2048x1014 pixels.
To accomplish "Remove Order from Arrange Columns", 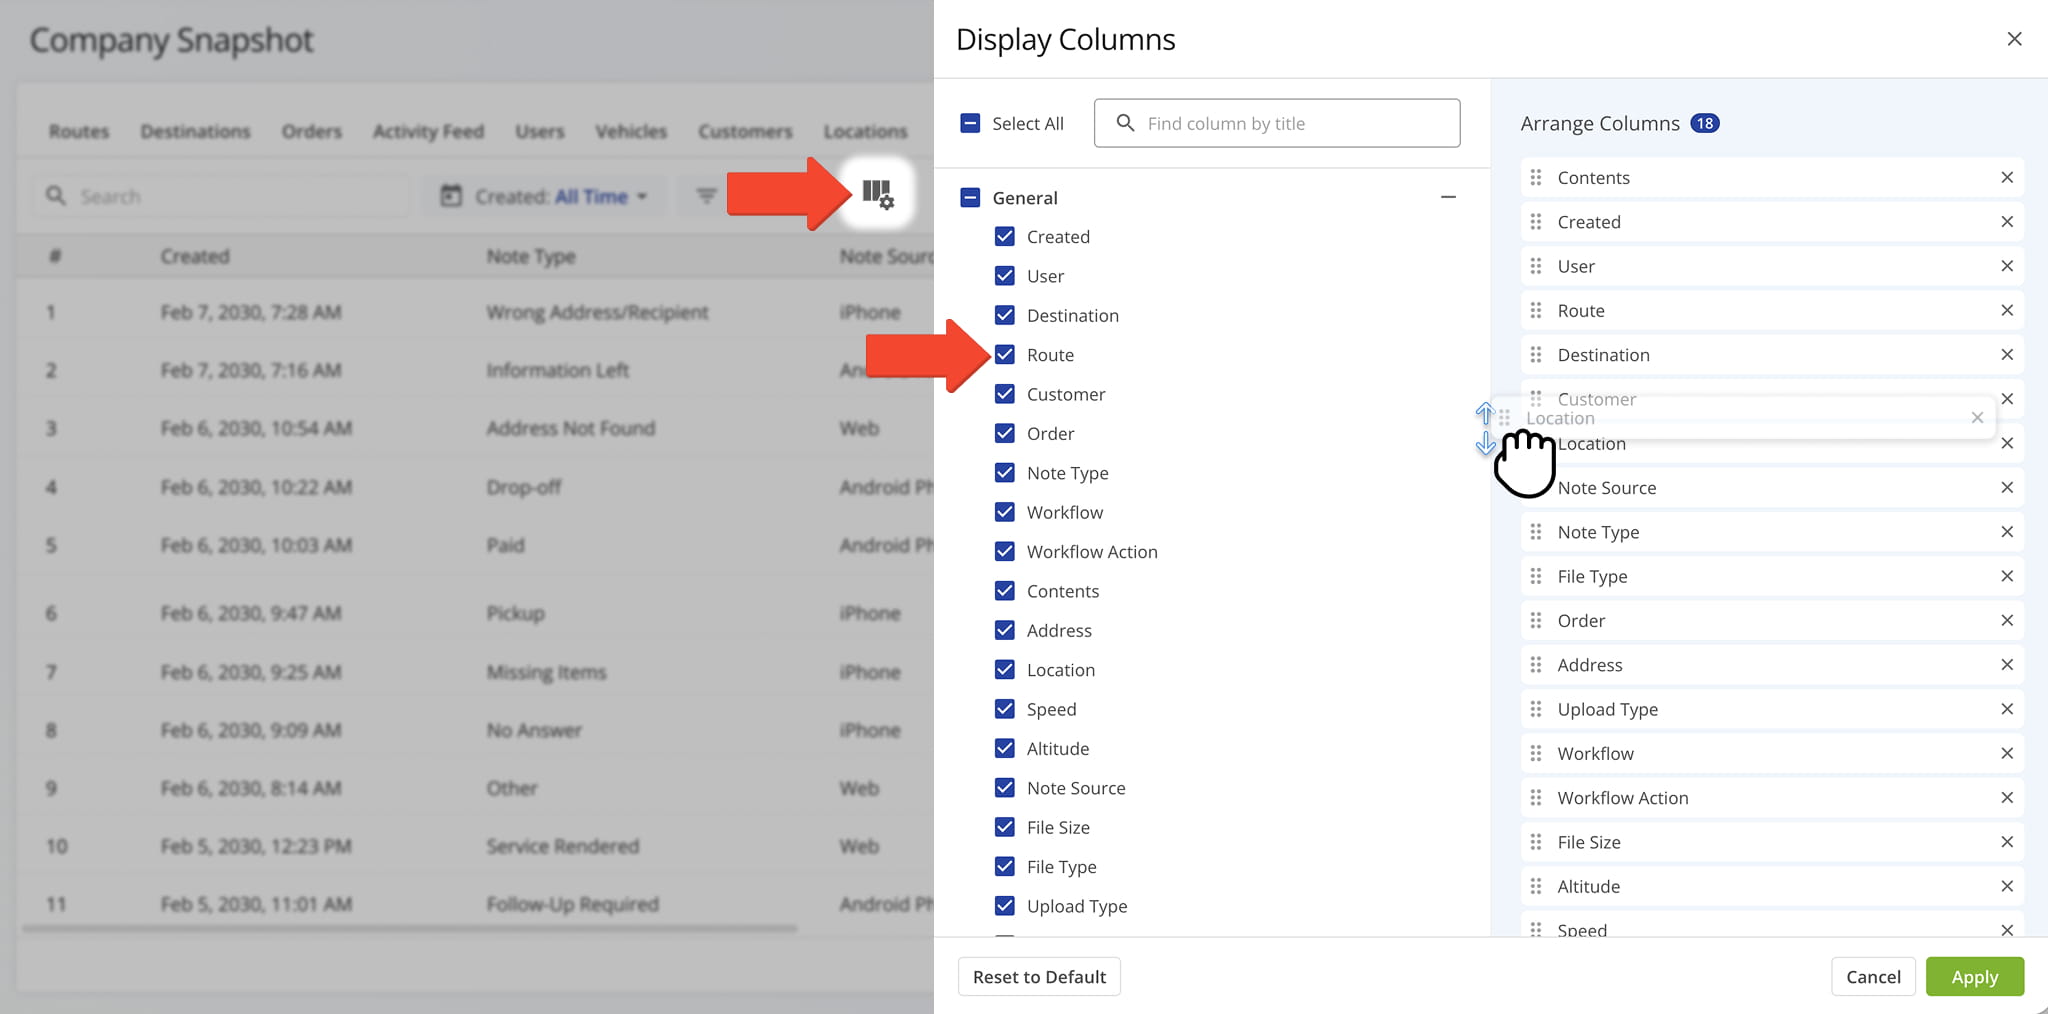I will 2006,620.
